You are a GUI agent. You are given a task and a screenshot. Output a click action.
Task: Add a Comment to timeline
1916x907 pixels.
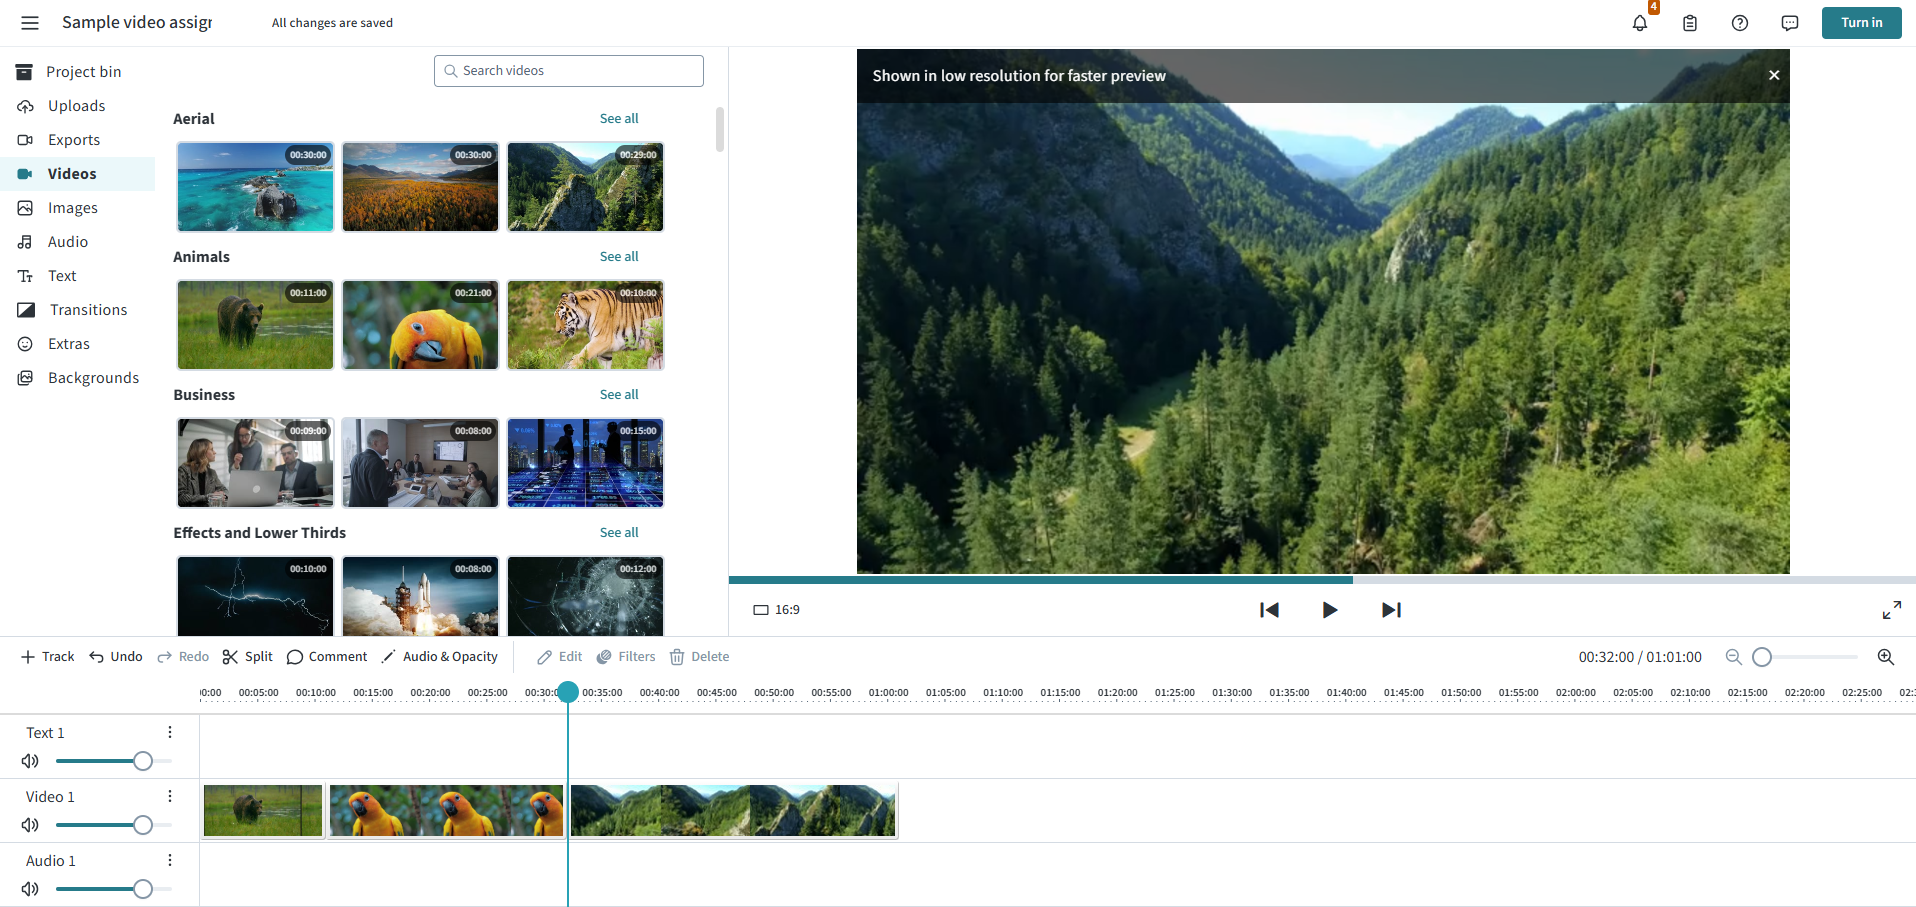pyautogui.click(x=327, y=657)
